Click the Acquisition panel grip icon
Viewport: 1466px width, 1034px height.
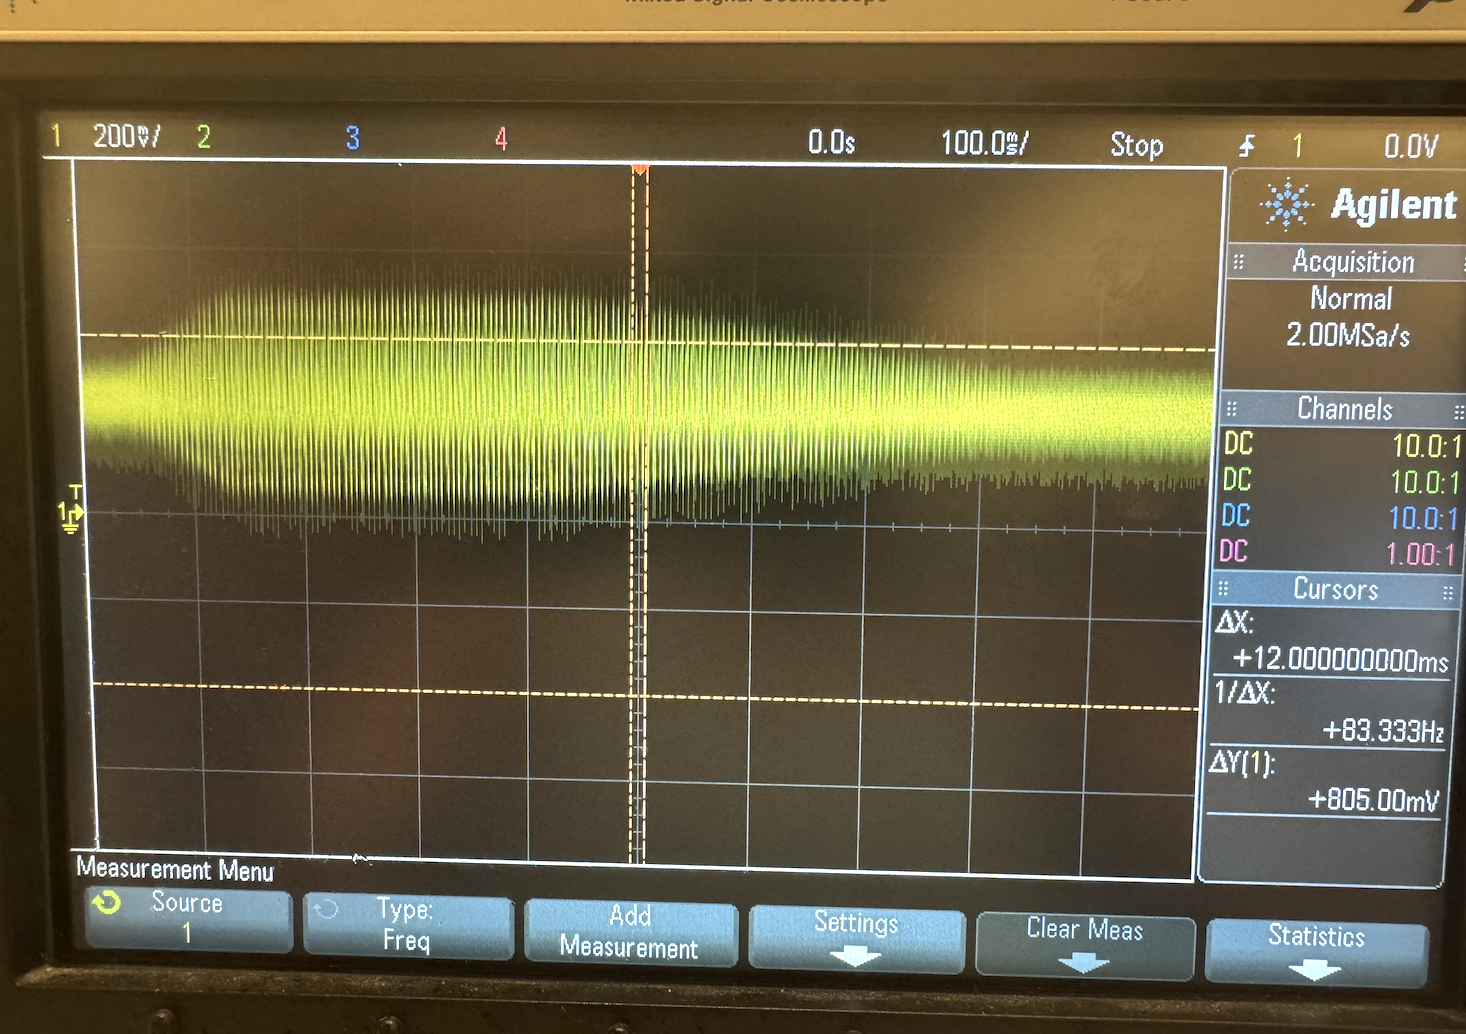coord(1240,262)
